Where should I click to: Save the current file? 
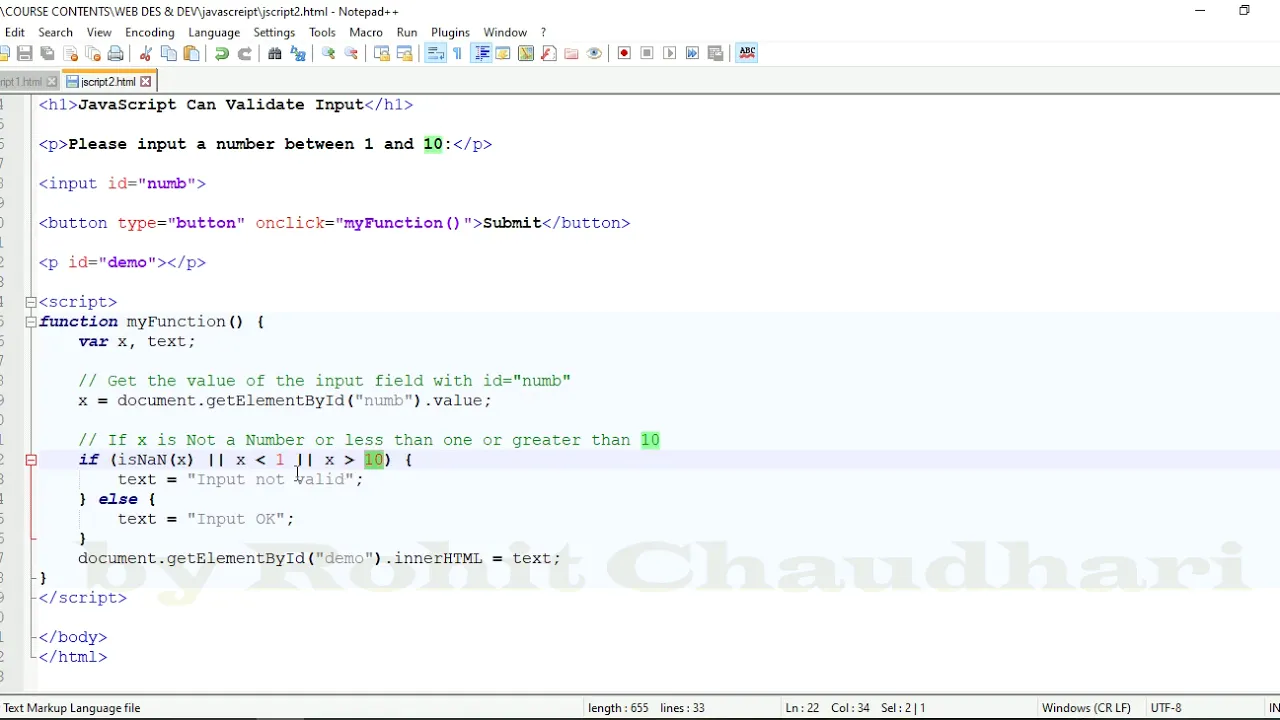(x=24, y=53)
